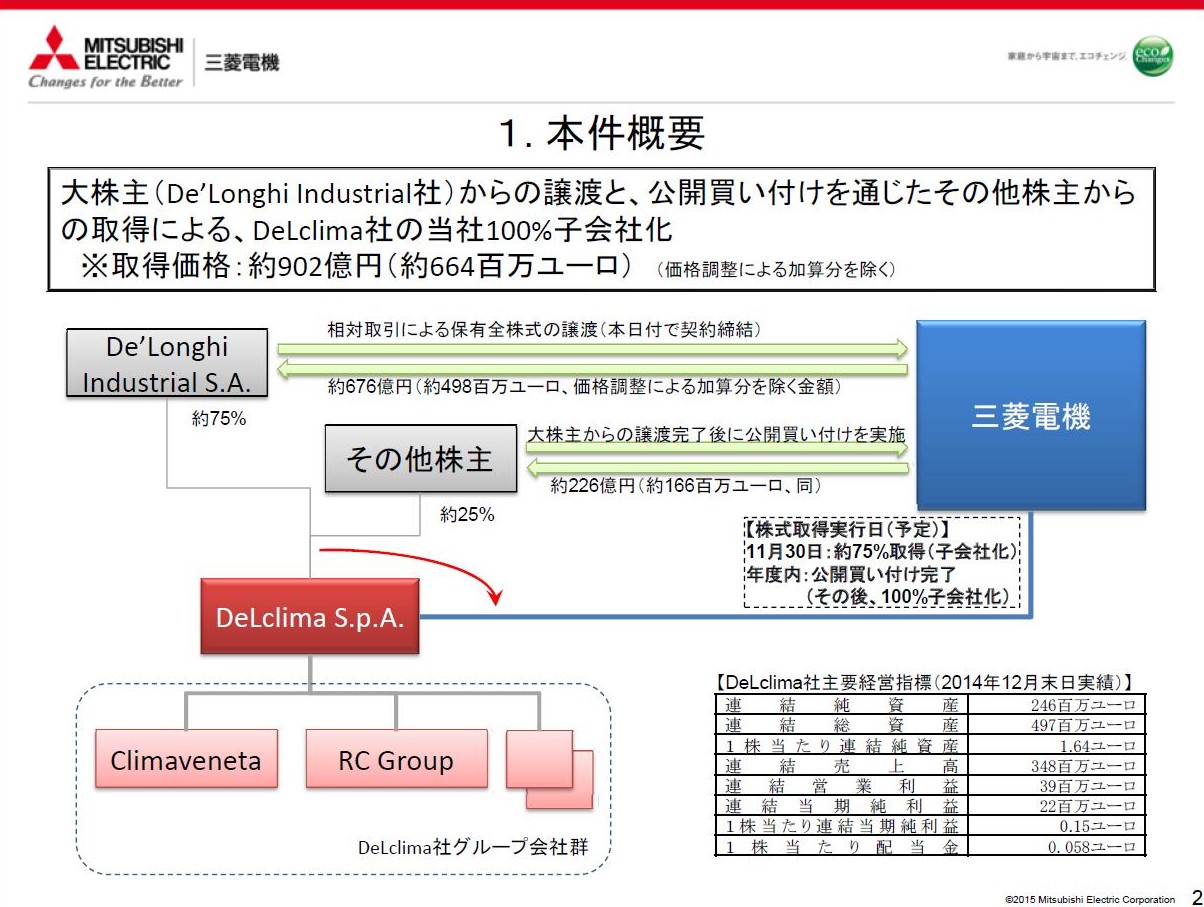Screen dimensions: 1204x907
Task: Click the label DeLclima社グループ会社群
Action: tap(472, 847)
